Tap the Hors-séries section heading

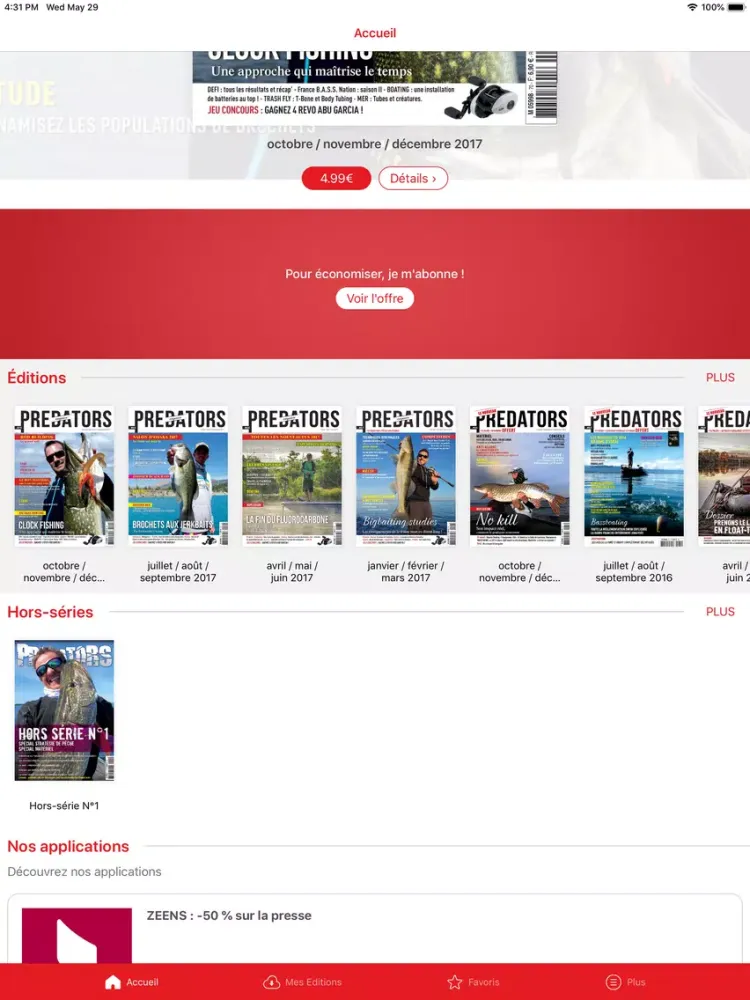[x=50, y=612]
